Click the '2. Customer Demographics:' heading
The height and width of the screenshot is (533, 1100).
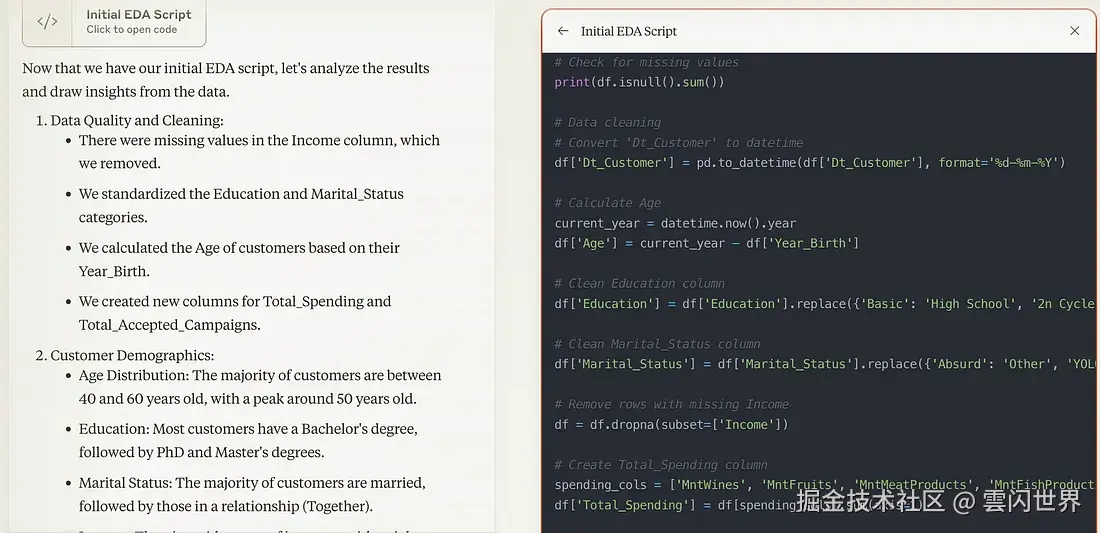125,356
